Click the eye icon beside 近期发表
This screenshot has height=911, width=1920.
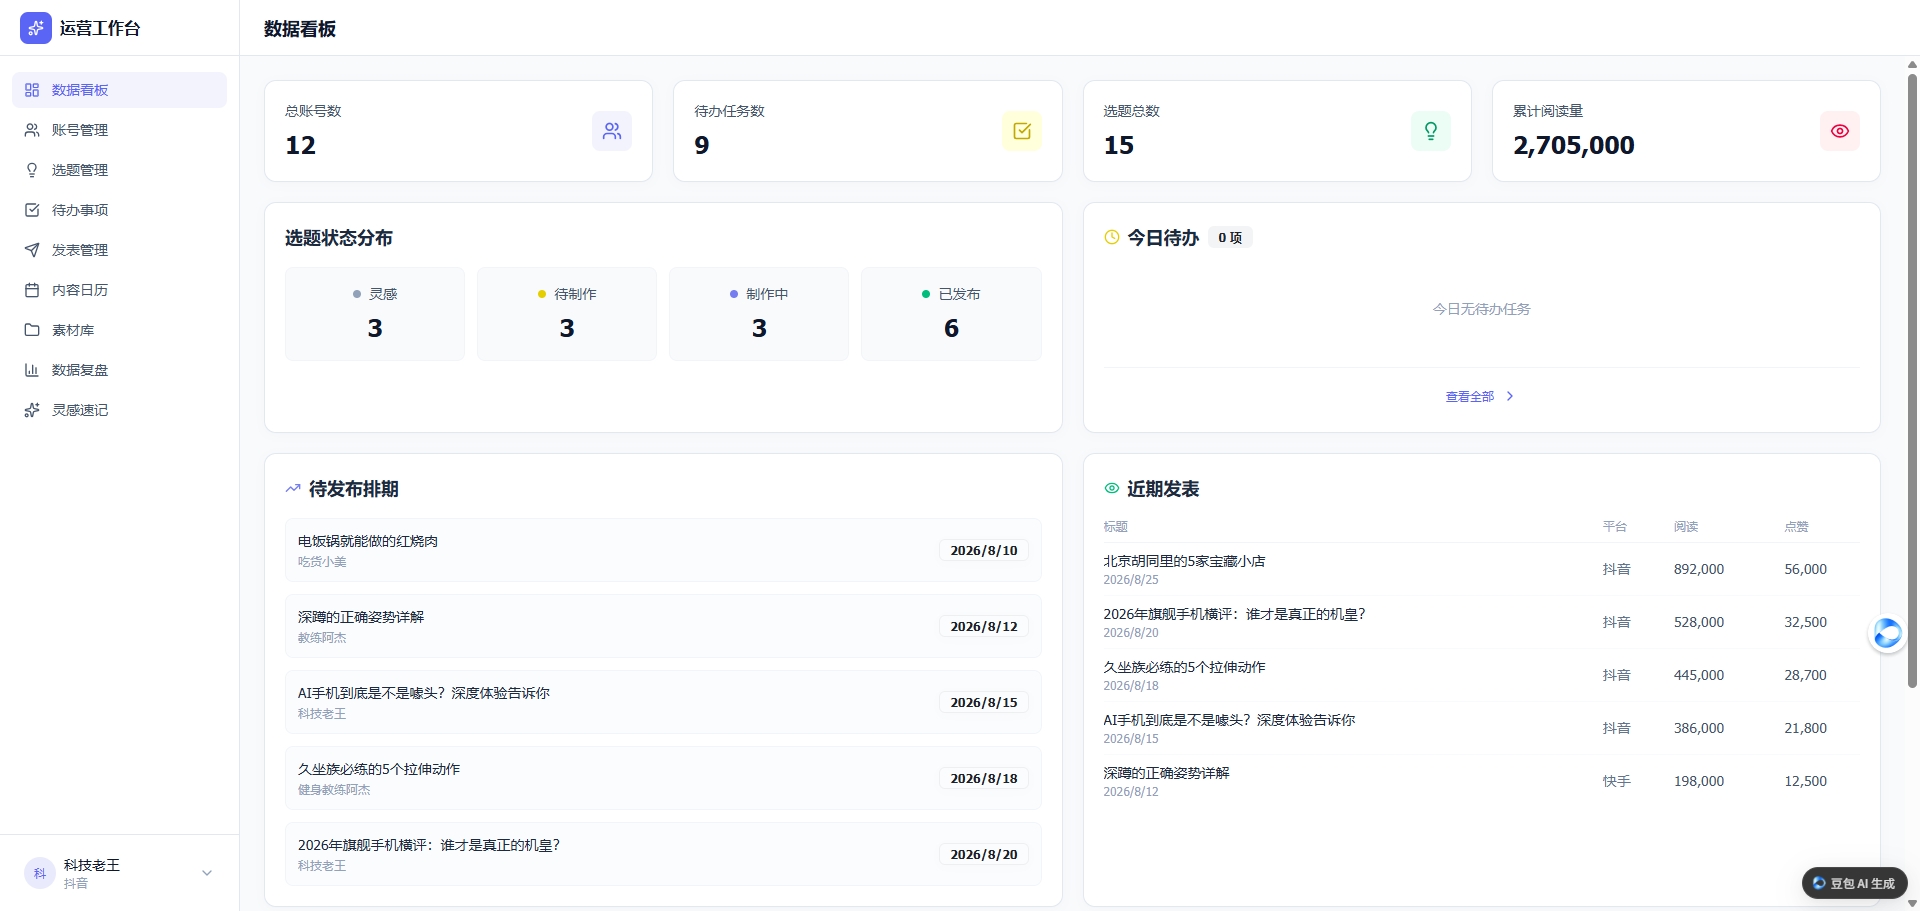tap(1112, 488)
